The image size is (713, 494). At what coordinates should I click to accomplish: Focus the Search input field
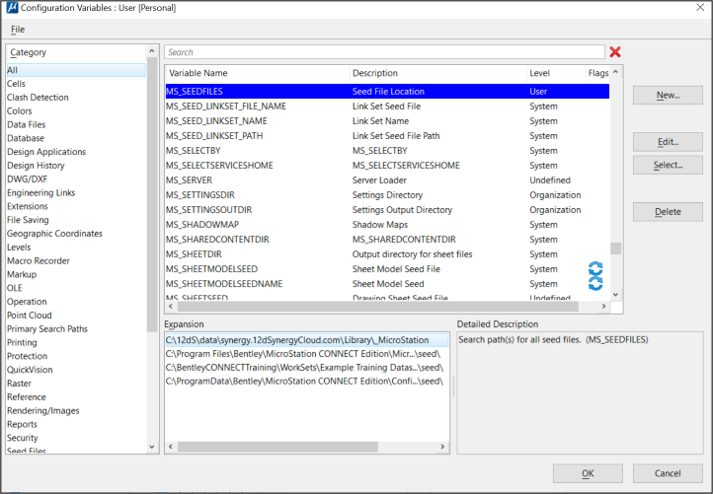(x=384, y=52)
